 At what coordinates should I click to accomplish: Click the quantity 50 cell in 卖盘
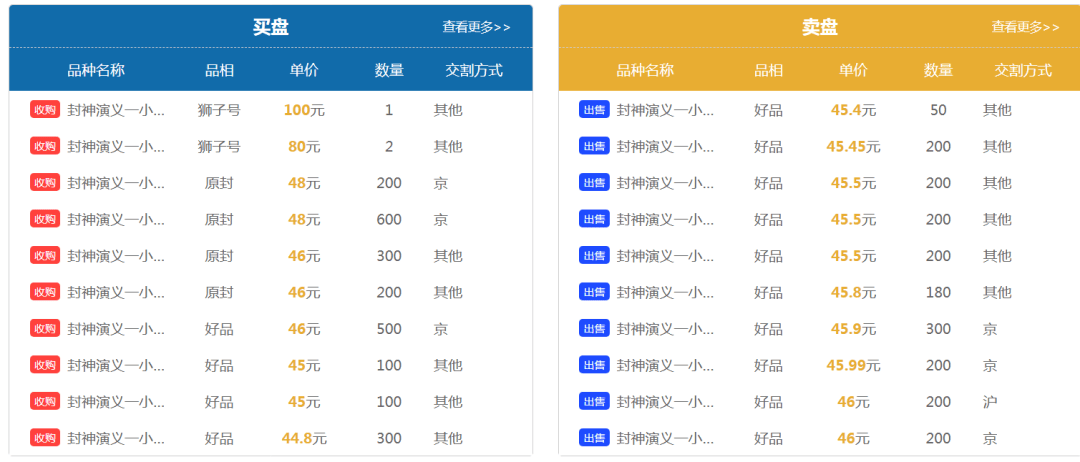tap(939, 109)
